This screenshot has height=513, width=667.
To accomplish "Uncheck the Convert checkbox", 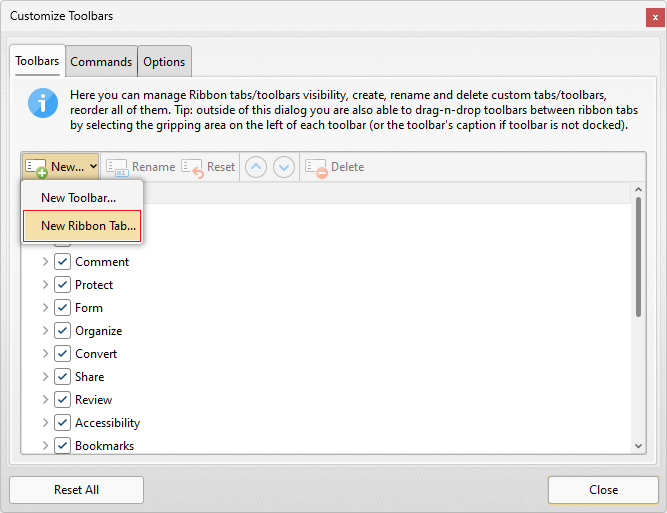I will [63, 353].
